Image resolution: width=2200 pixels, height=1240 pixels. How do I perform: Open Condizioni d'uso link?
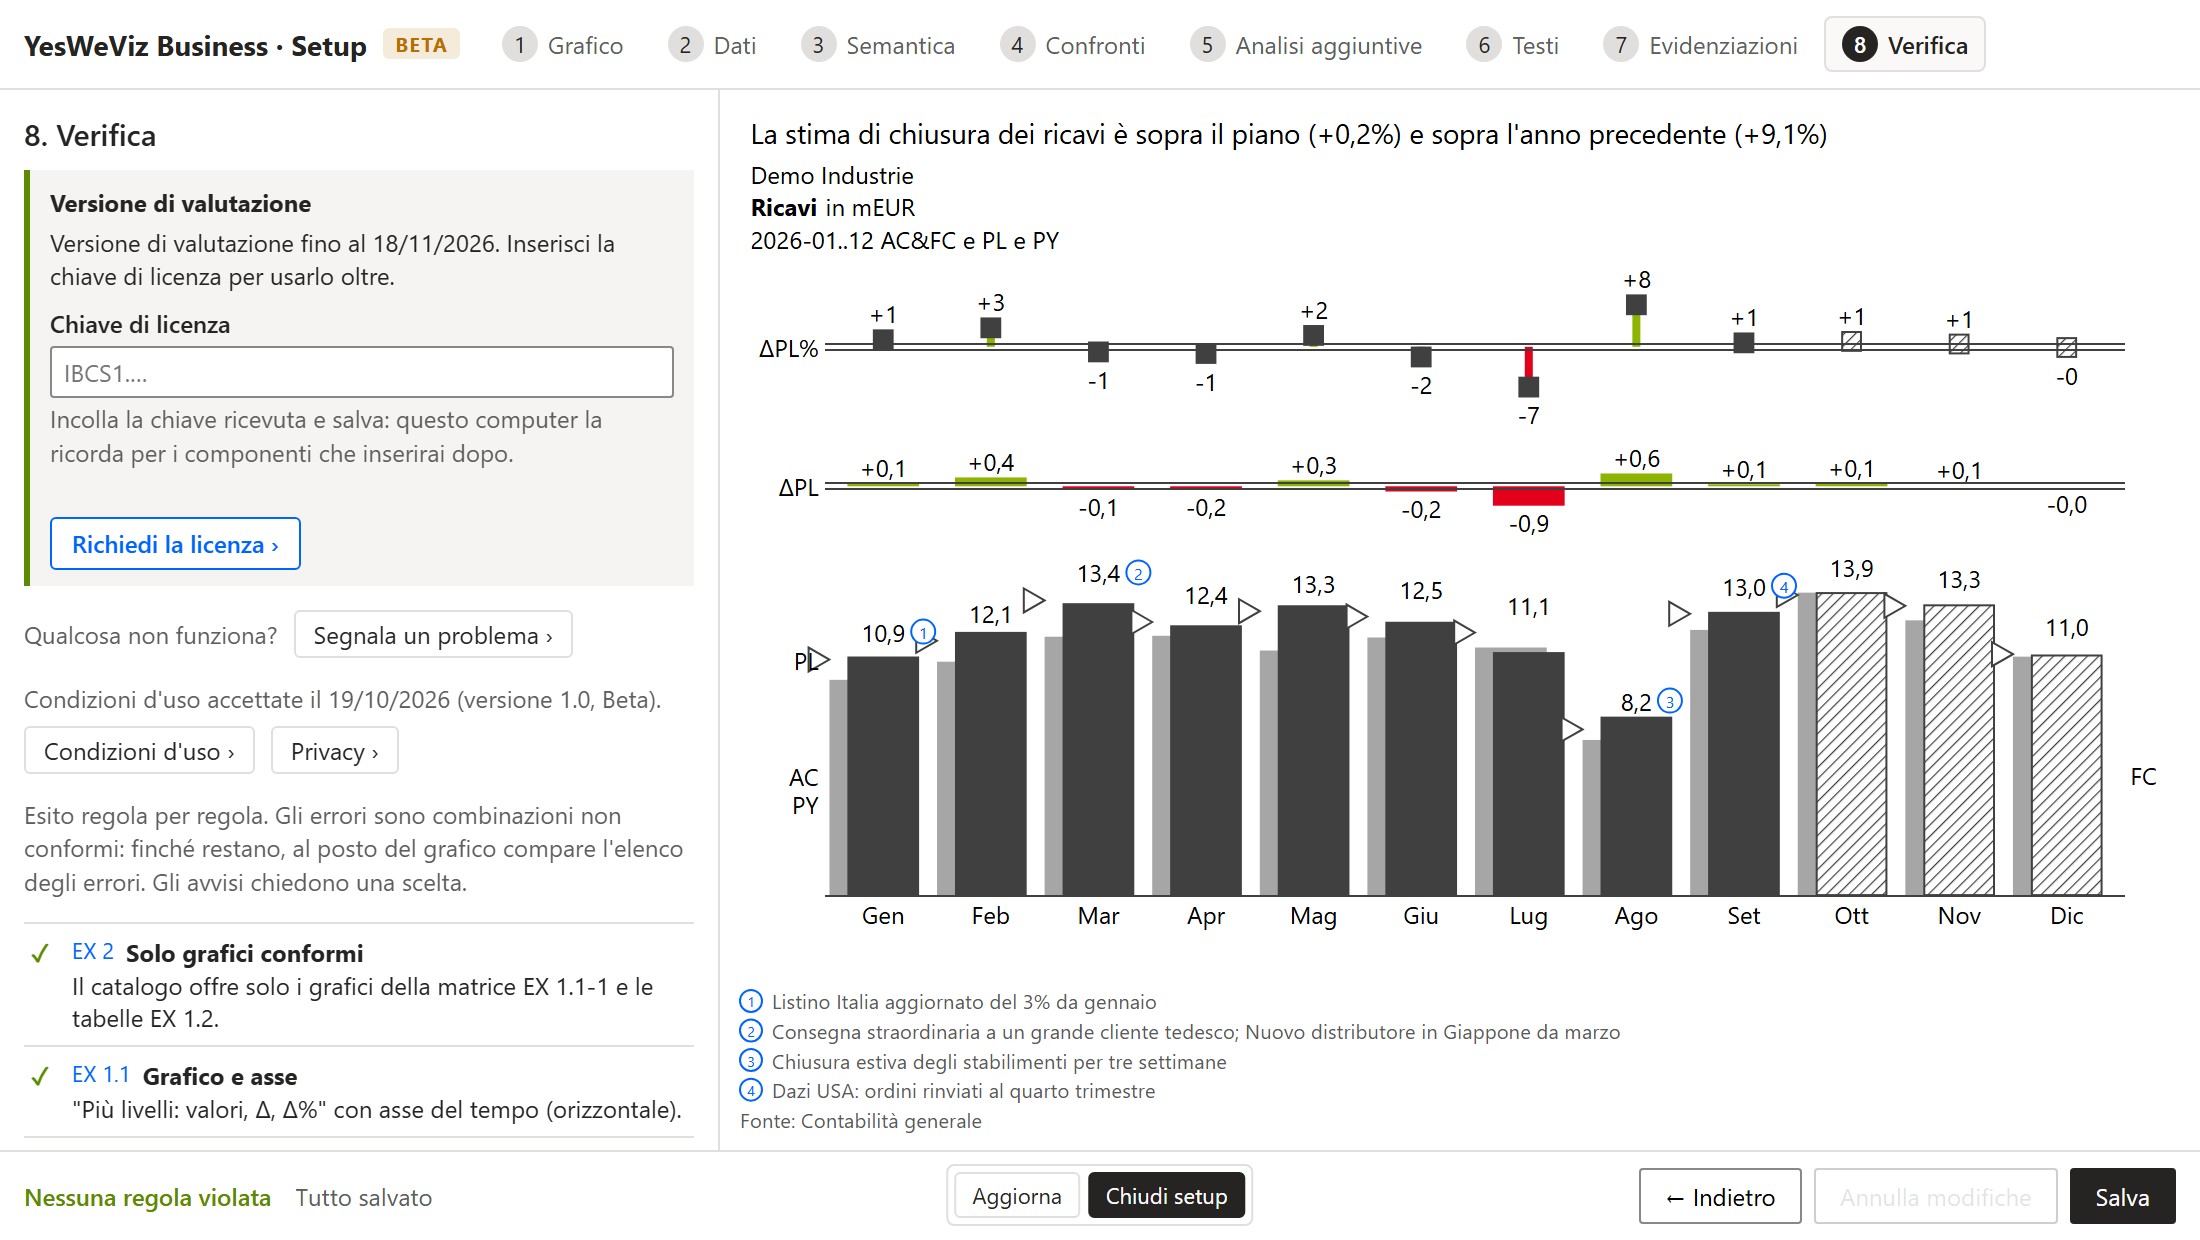[x=139, y=751]
